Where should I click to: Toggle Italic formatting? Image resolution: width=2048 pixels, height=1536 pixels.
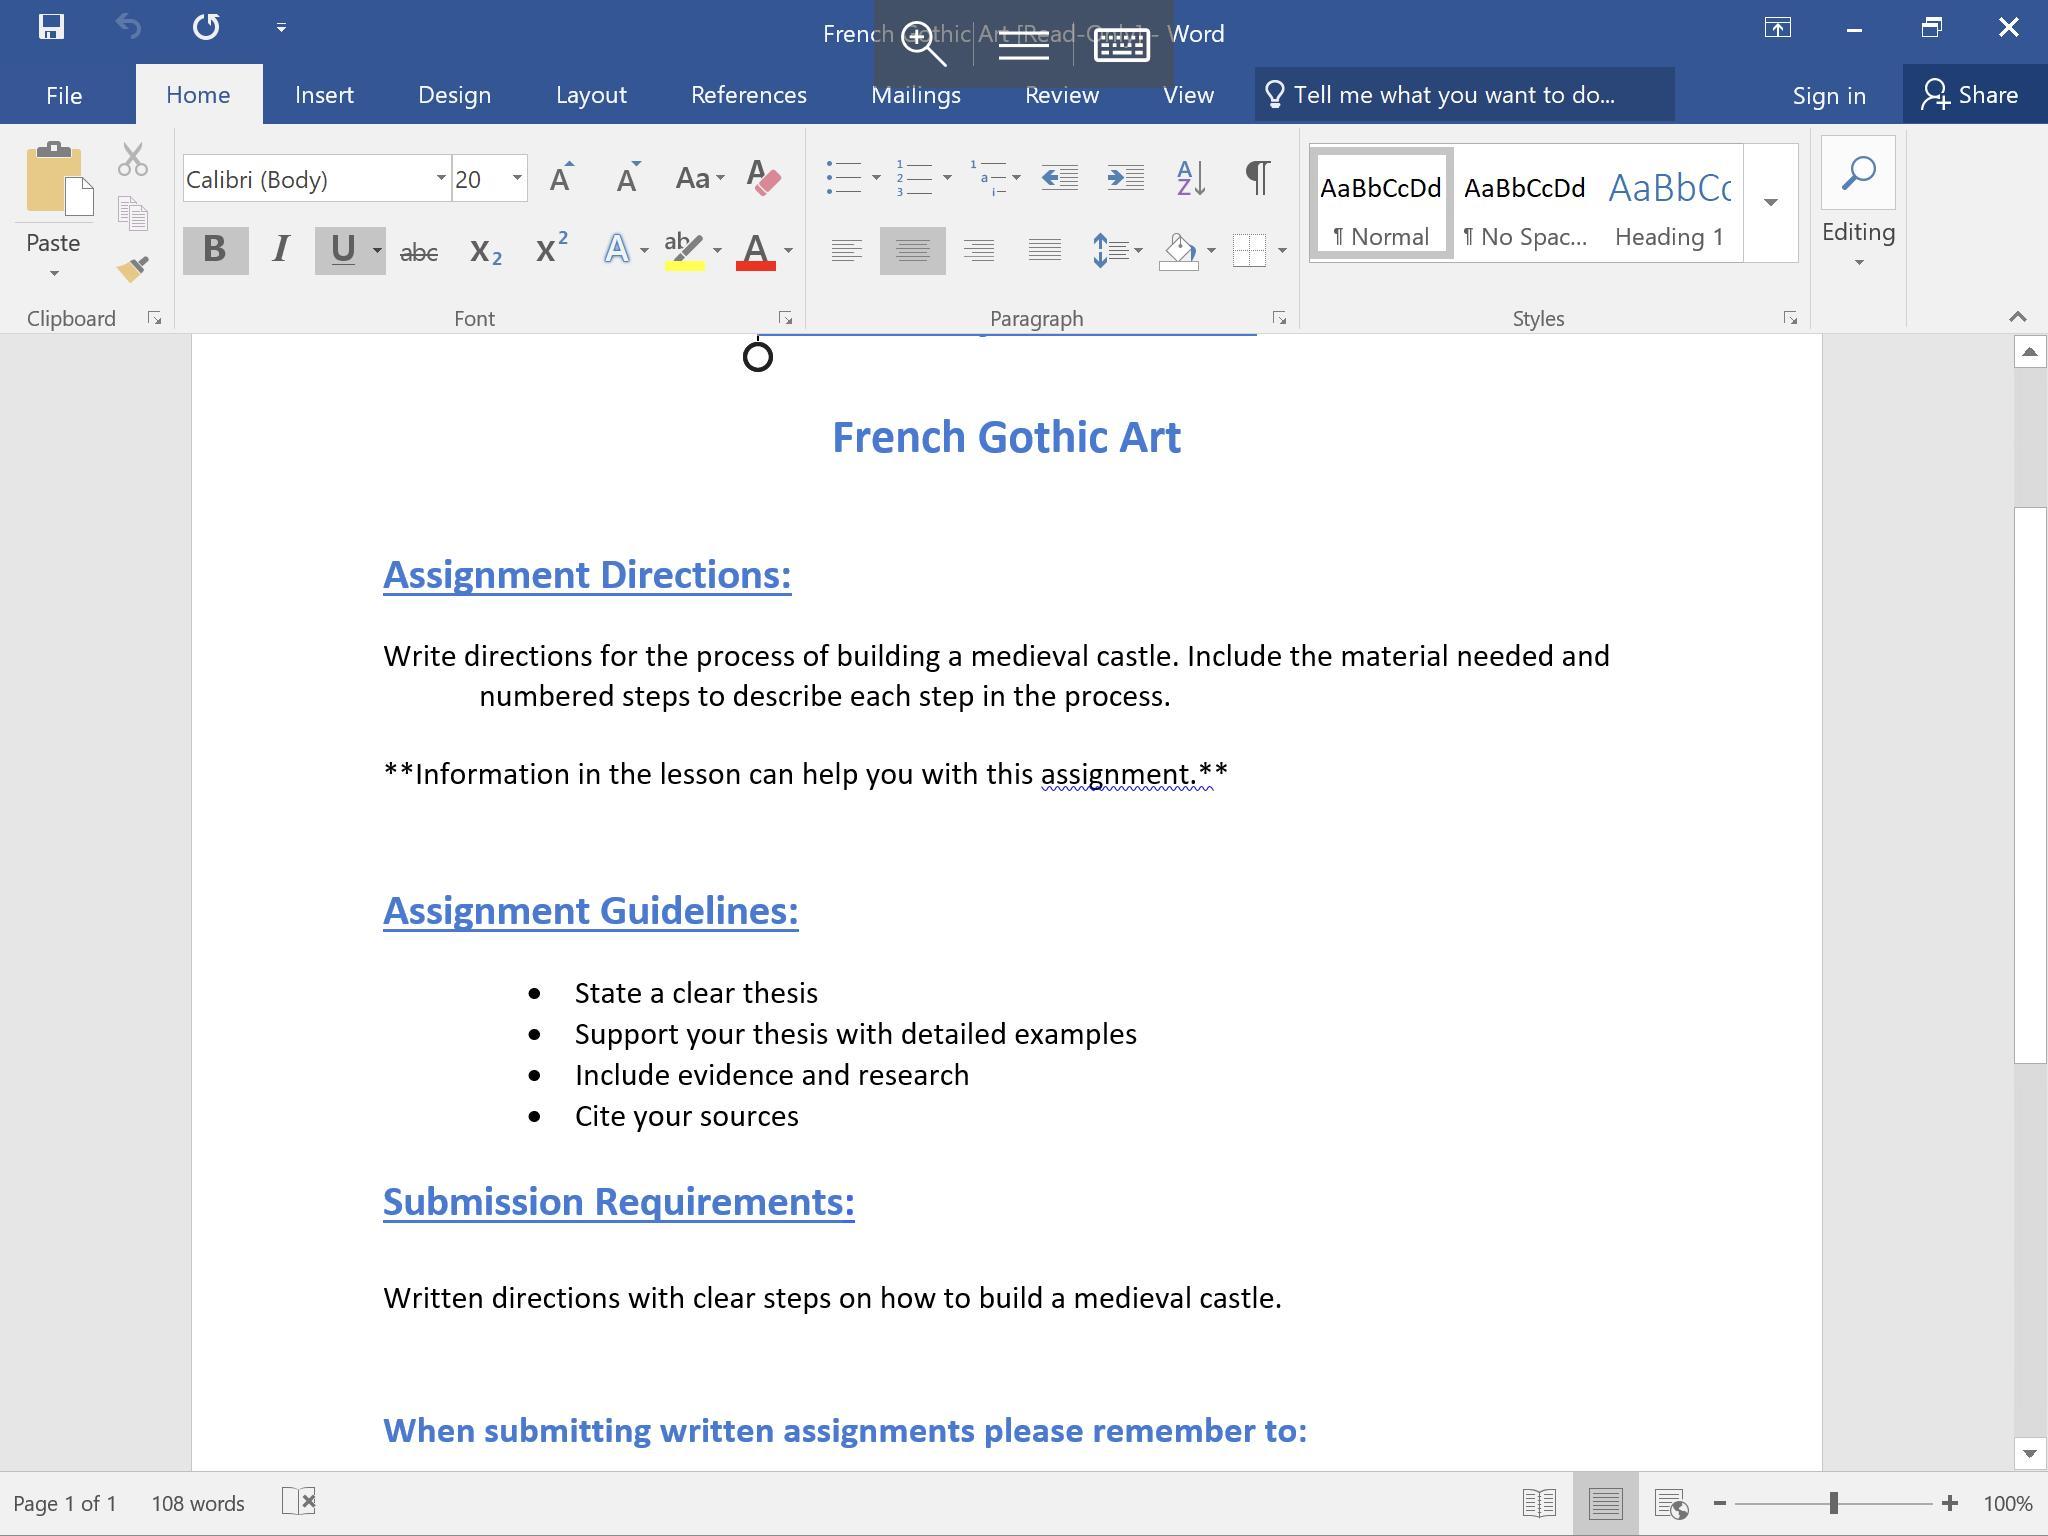tap(281, 250)
